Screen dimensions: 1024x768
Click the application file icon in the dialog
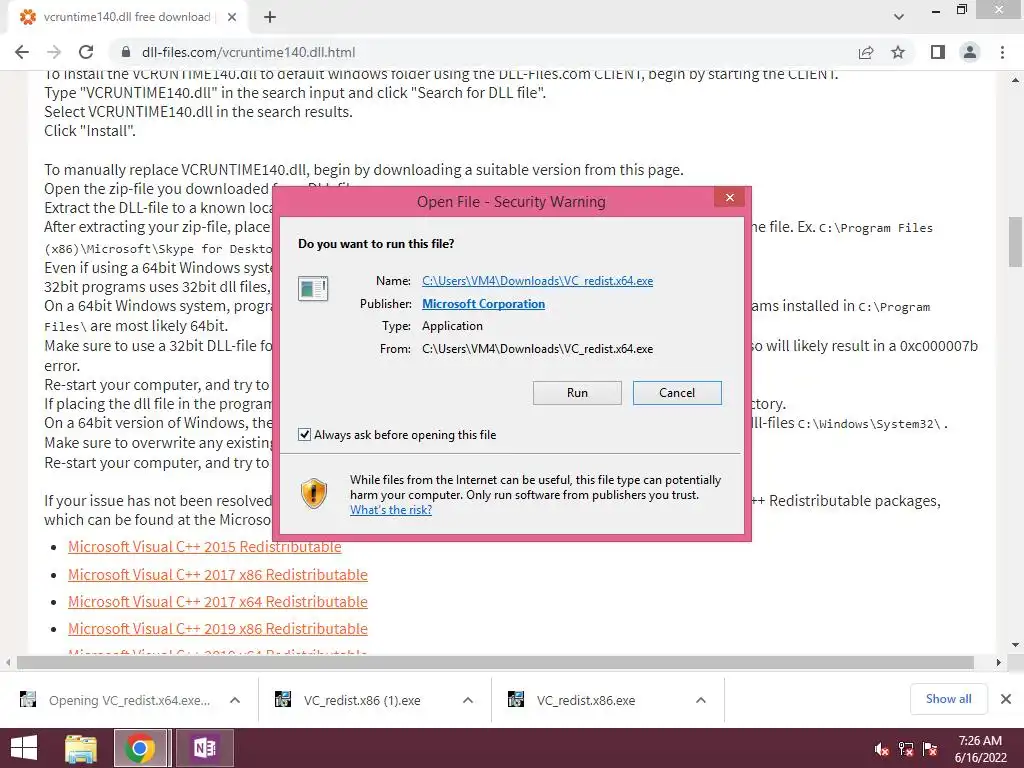coord(313,288)
